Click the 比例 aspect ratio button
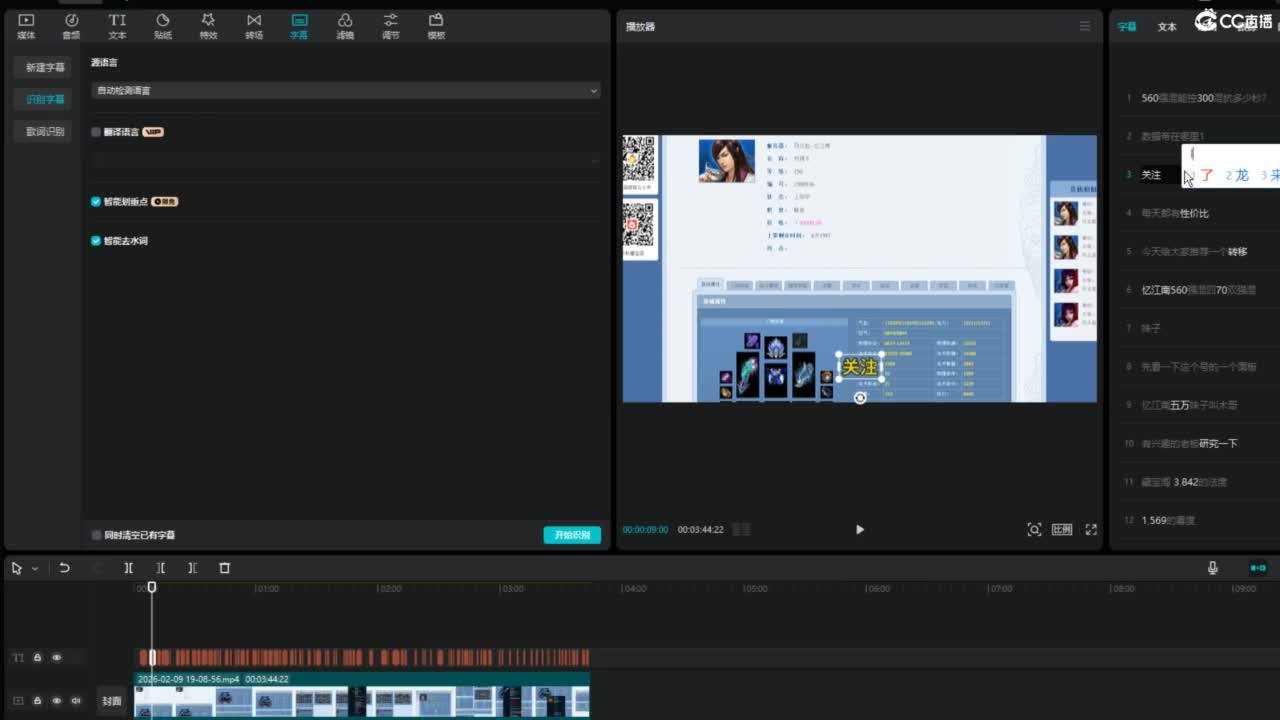 tap(1062, 530)
